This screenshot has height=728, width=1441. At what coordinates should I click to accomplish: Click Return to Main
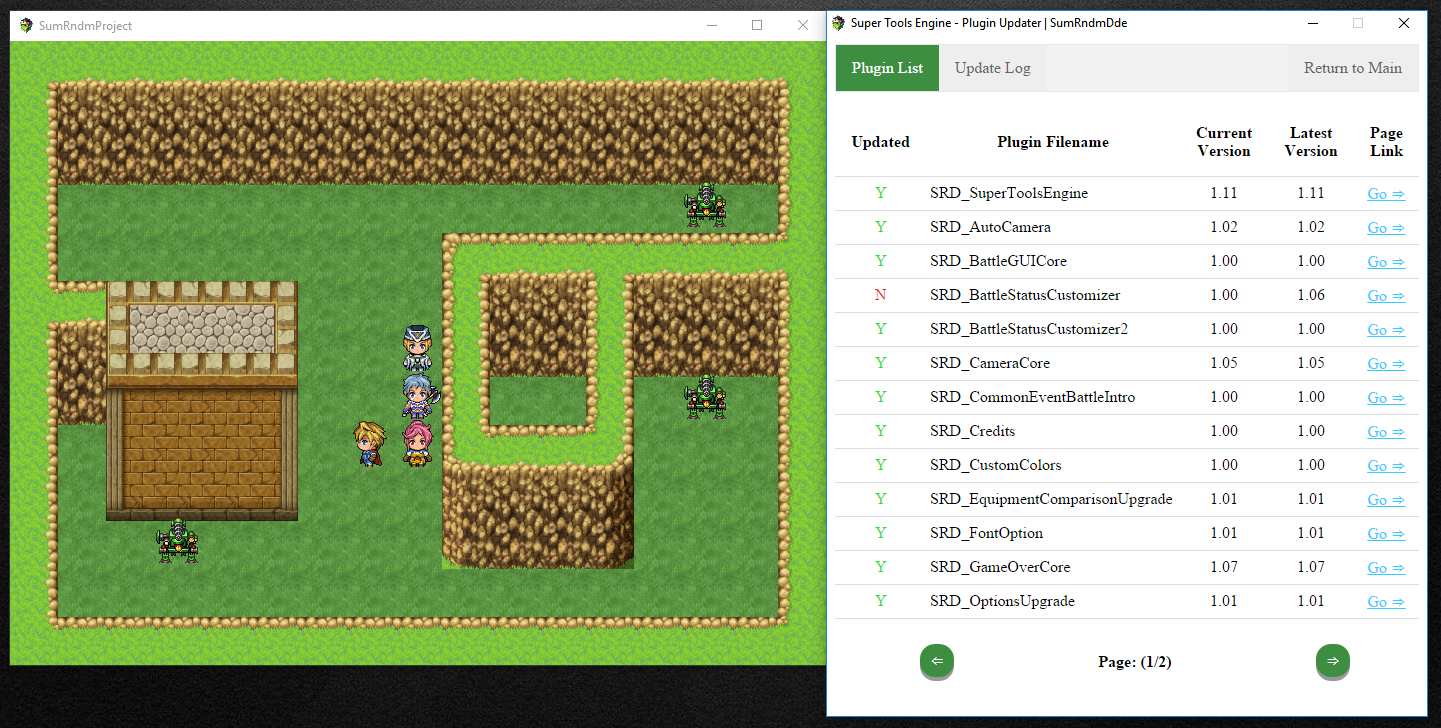click(1352, 68)
